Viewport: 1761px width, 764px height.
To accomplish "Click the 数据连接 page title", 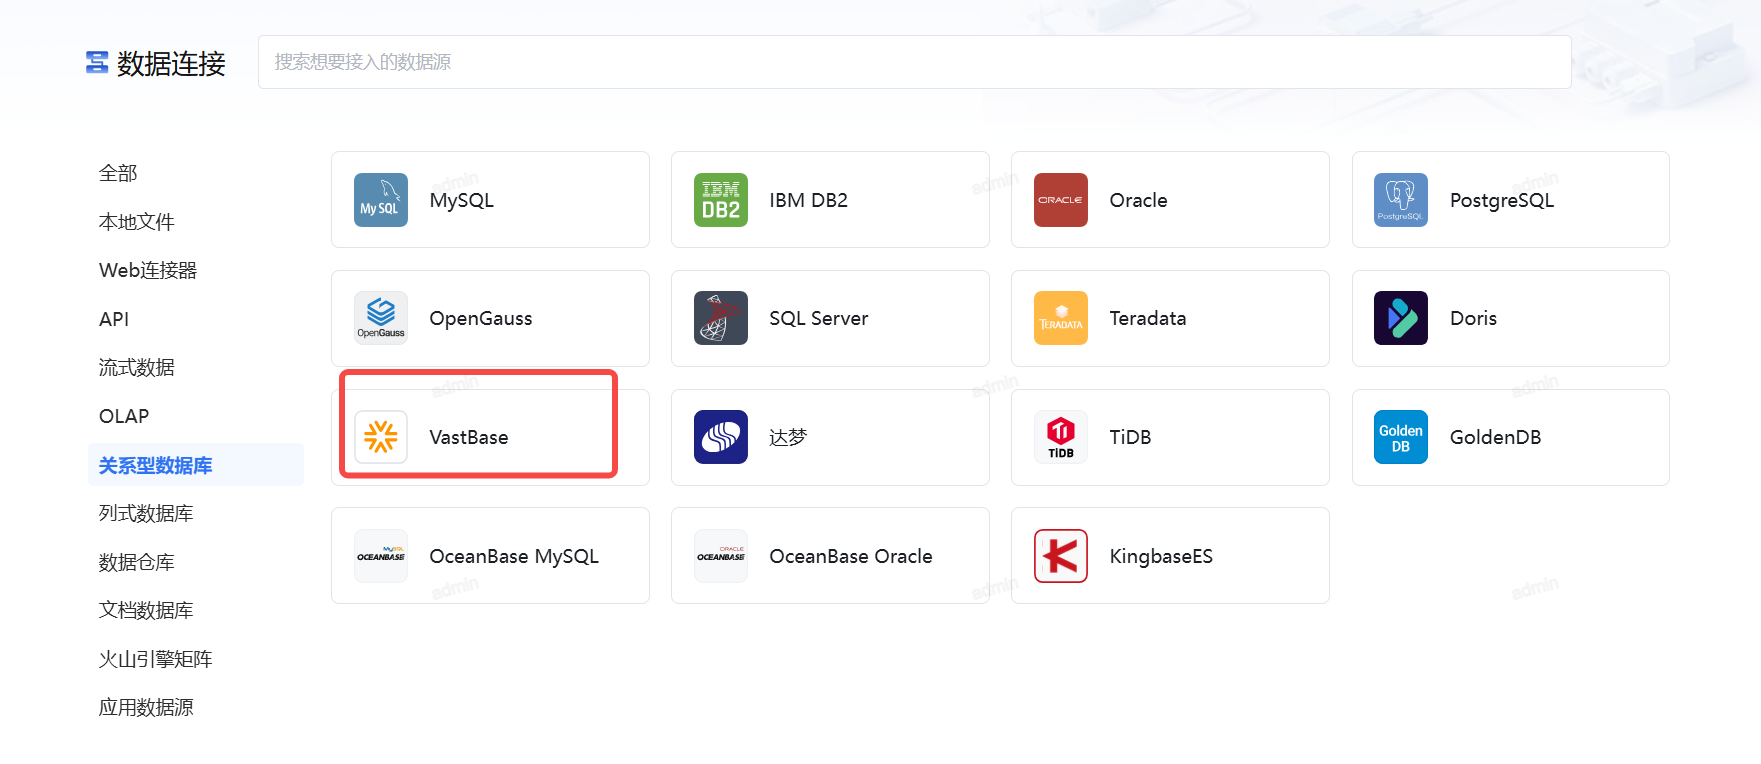I will pyautogui.click(x=171, y=63).
